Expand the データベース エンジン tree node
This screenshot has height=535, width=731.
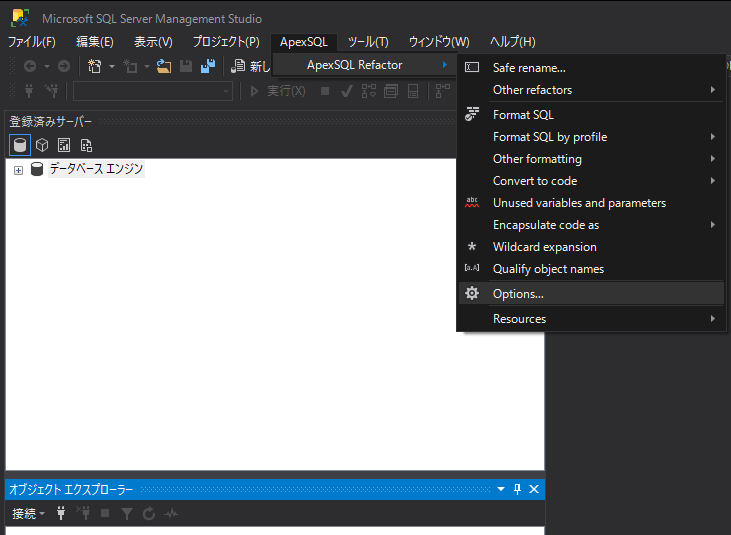(x=18, y=170)
